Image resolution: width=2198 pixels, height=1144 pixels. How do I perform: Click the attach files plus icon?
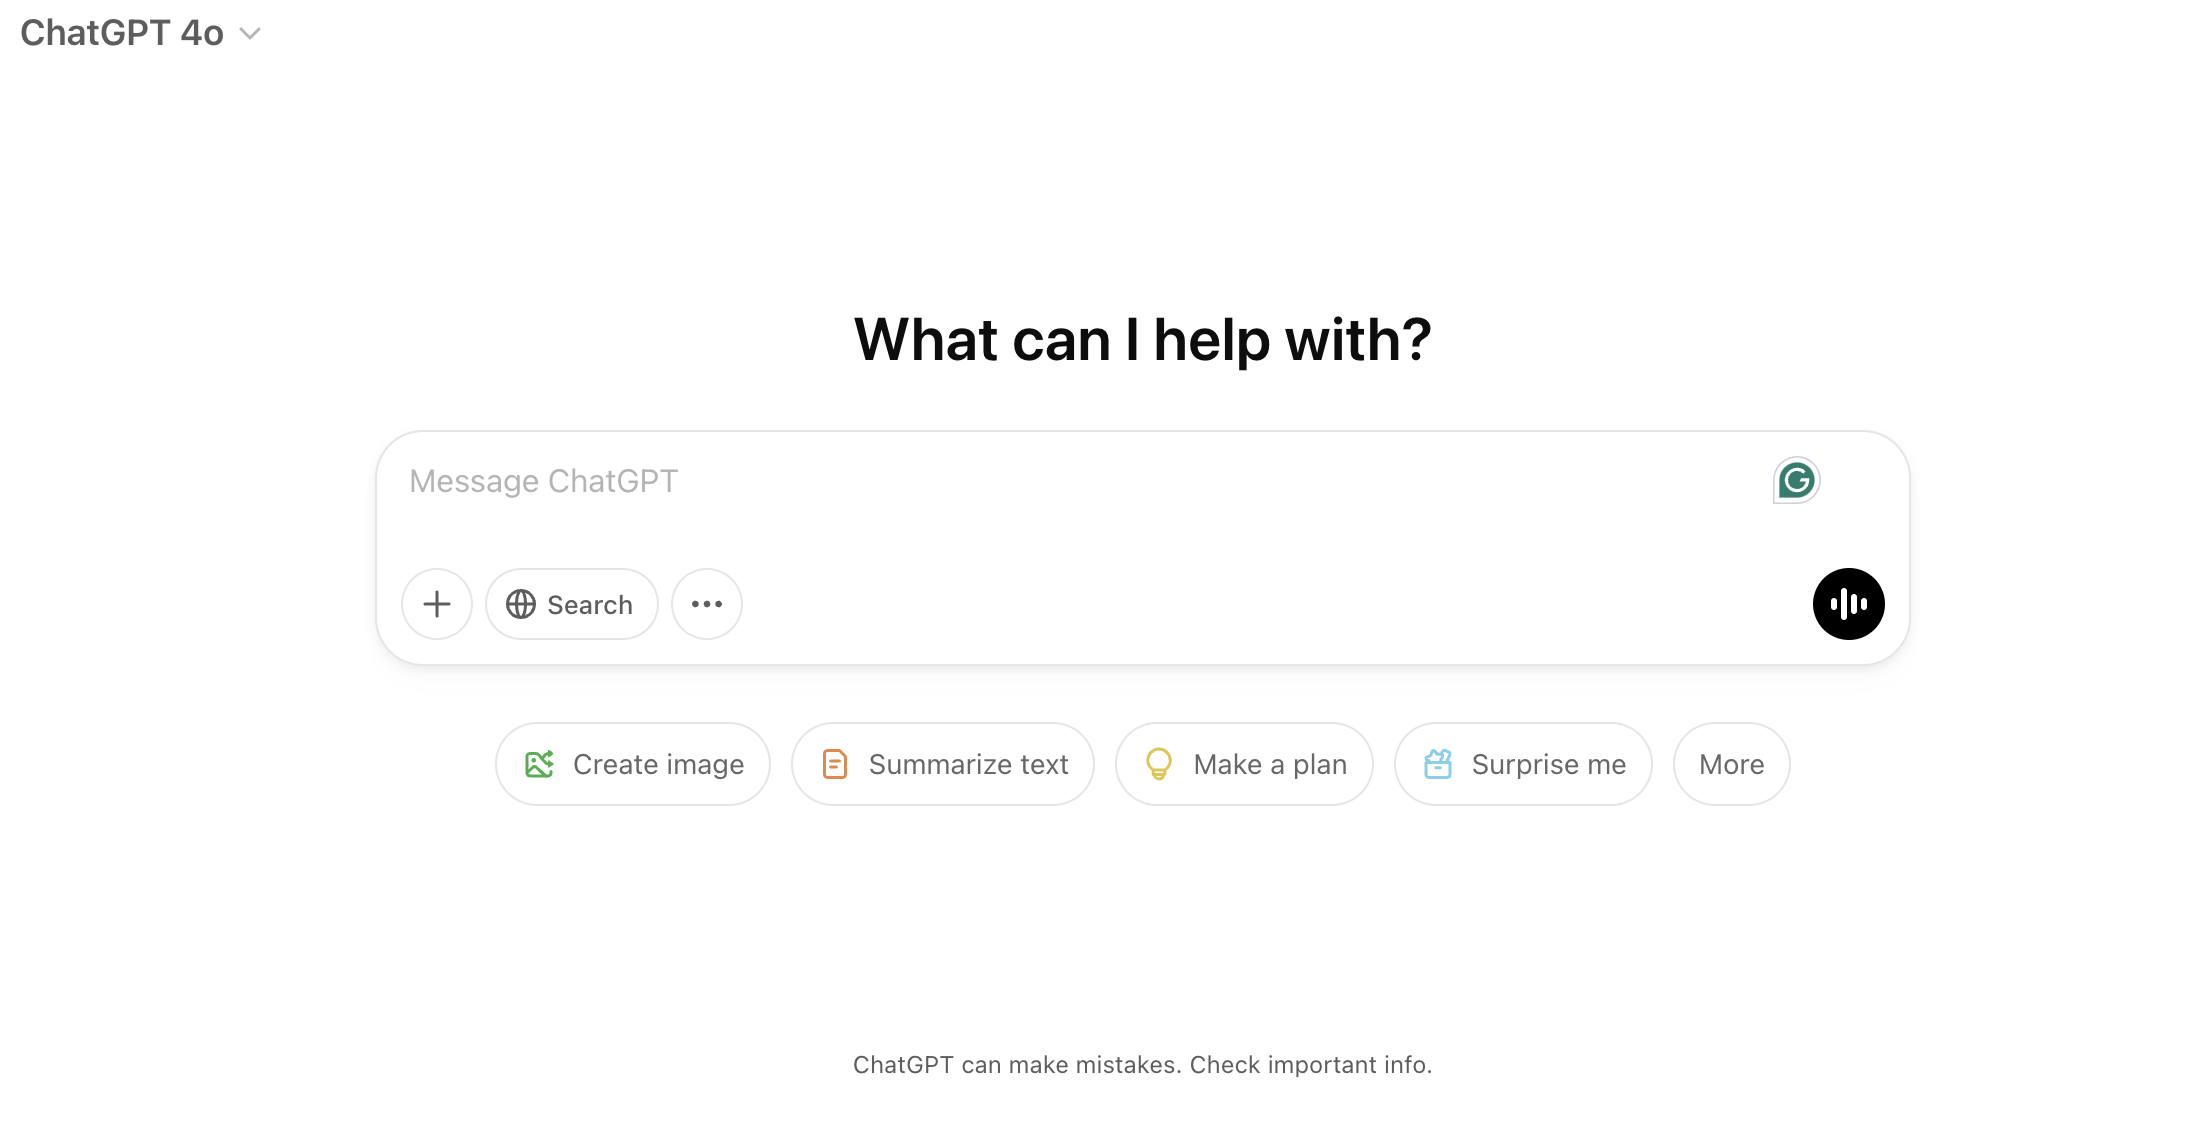coord(437,603)
